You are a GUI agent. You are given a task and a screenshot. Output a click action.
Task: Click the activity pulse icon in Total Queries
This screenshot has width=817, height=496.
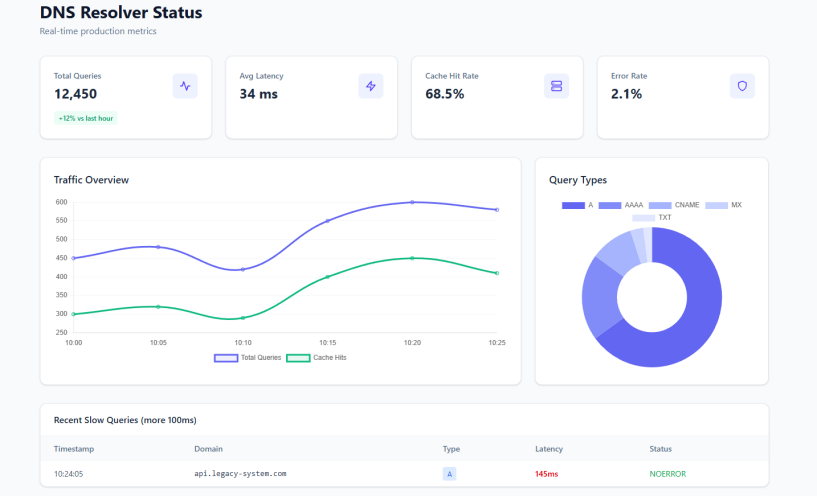pos(184,86)
